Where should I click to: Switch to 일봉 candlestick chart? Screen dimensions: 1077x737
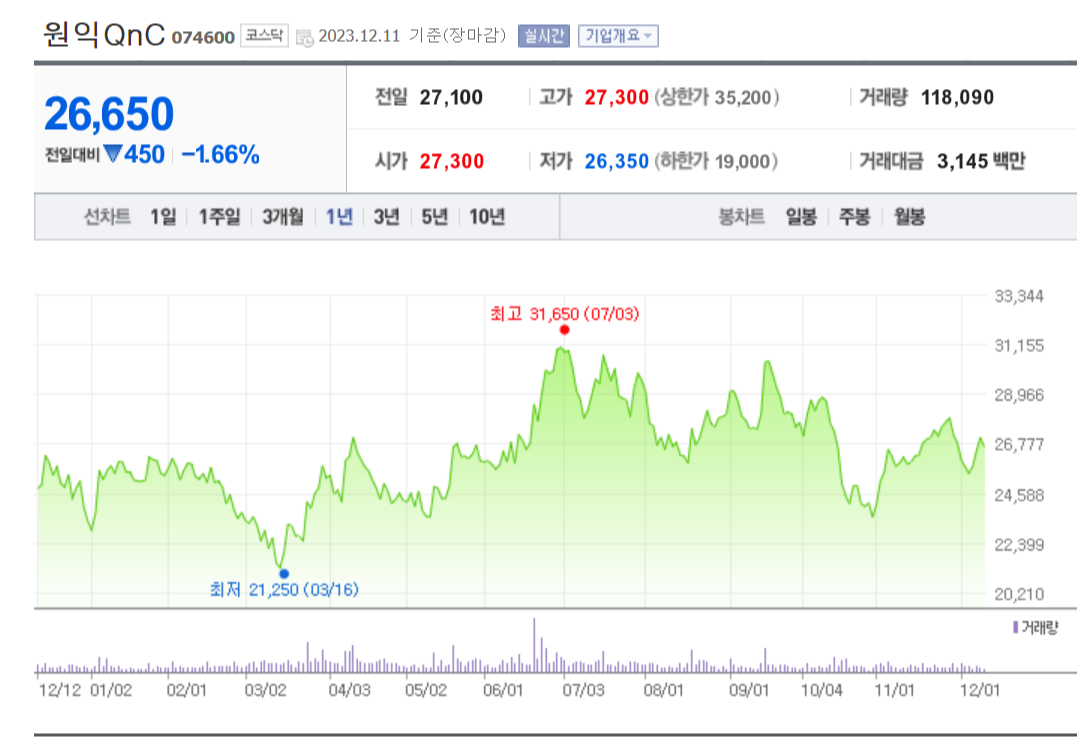801,217
